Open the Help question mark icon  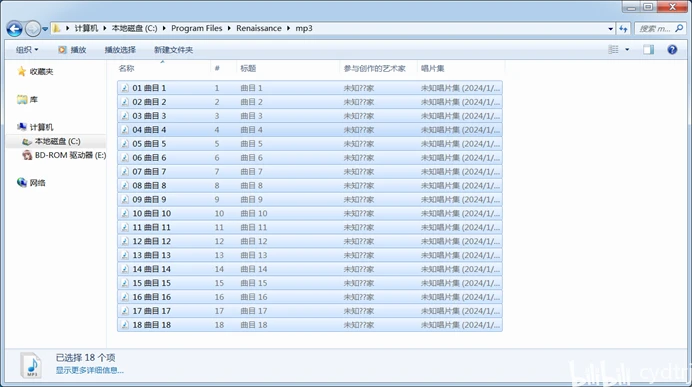[672, 49]
